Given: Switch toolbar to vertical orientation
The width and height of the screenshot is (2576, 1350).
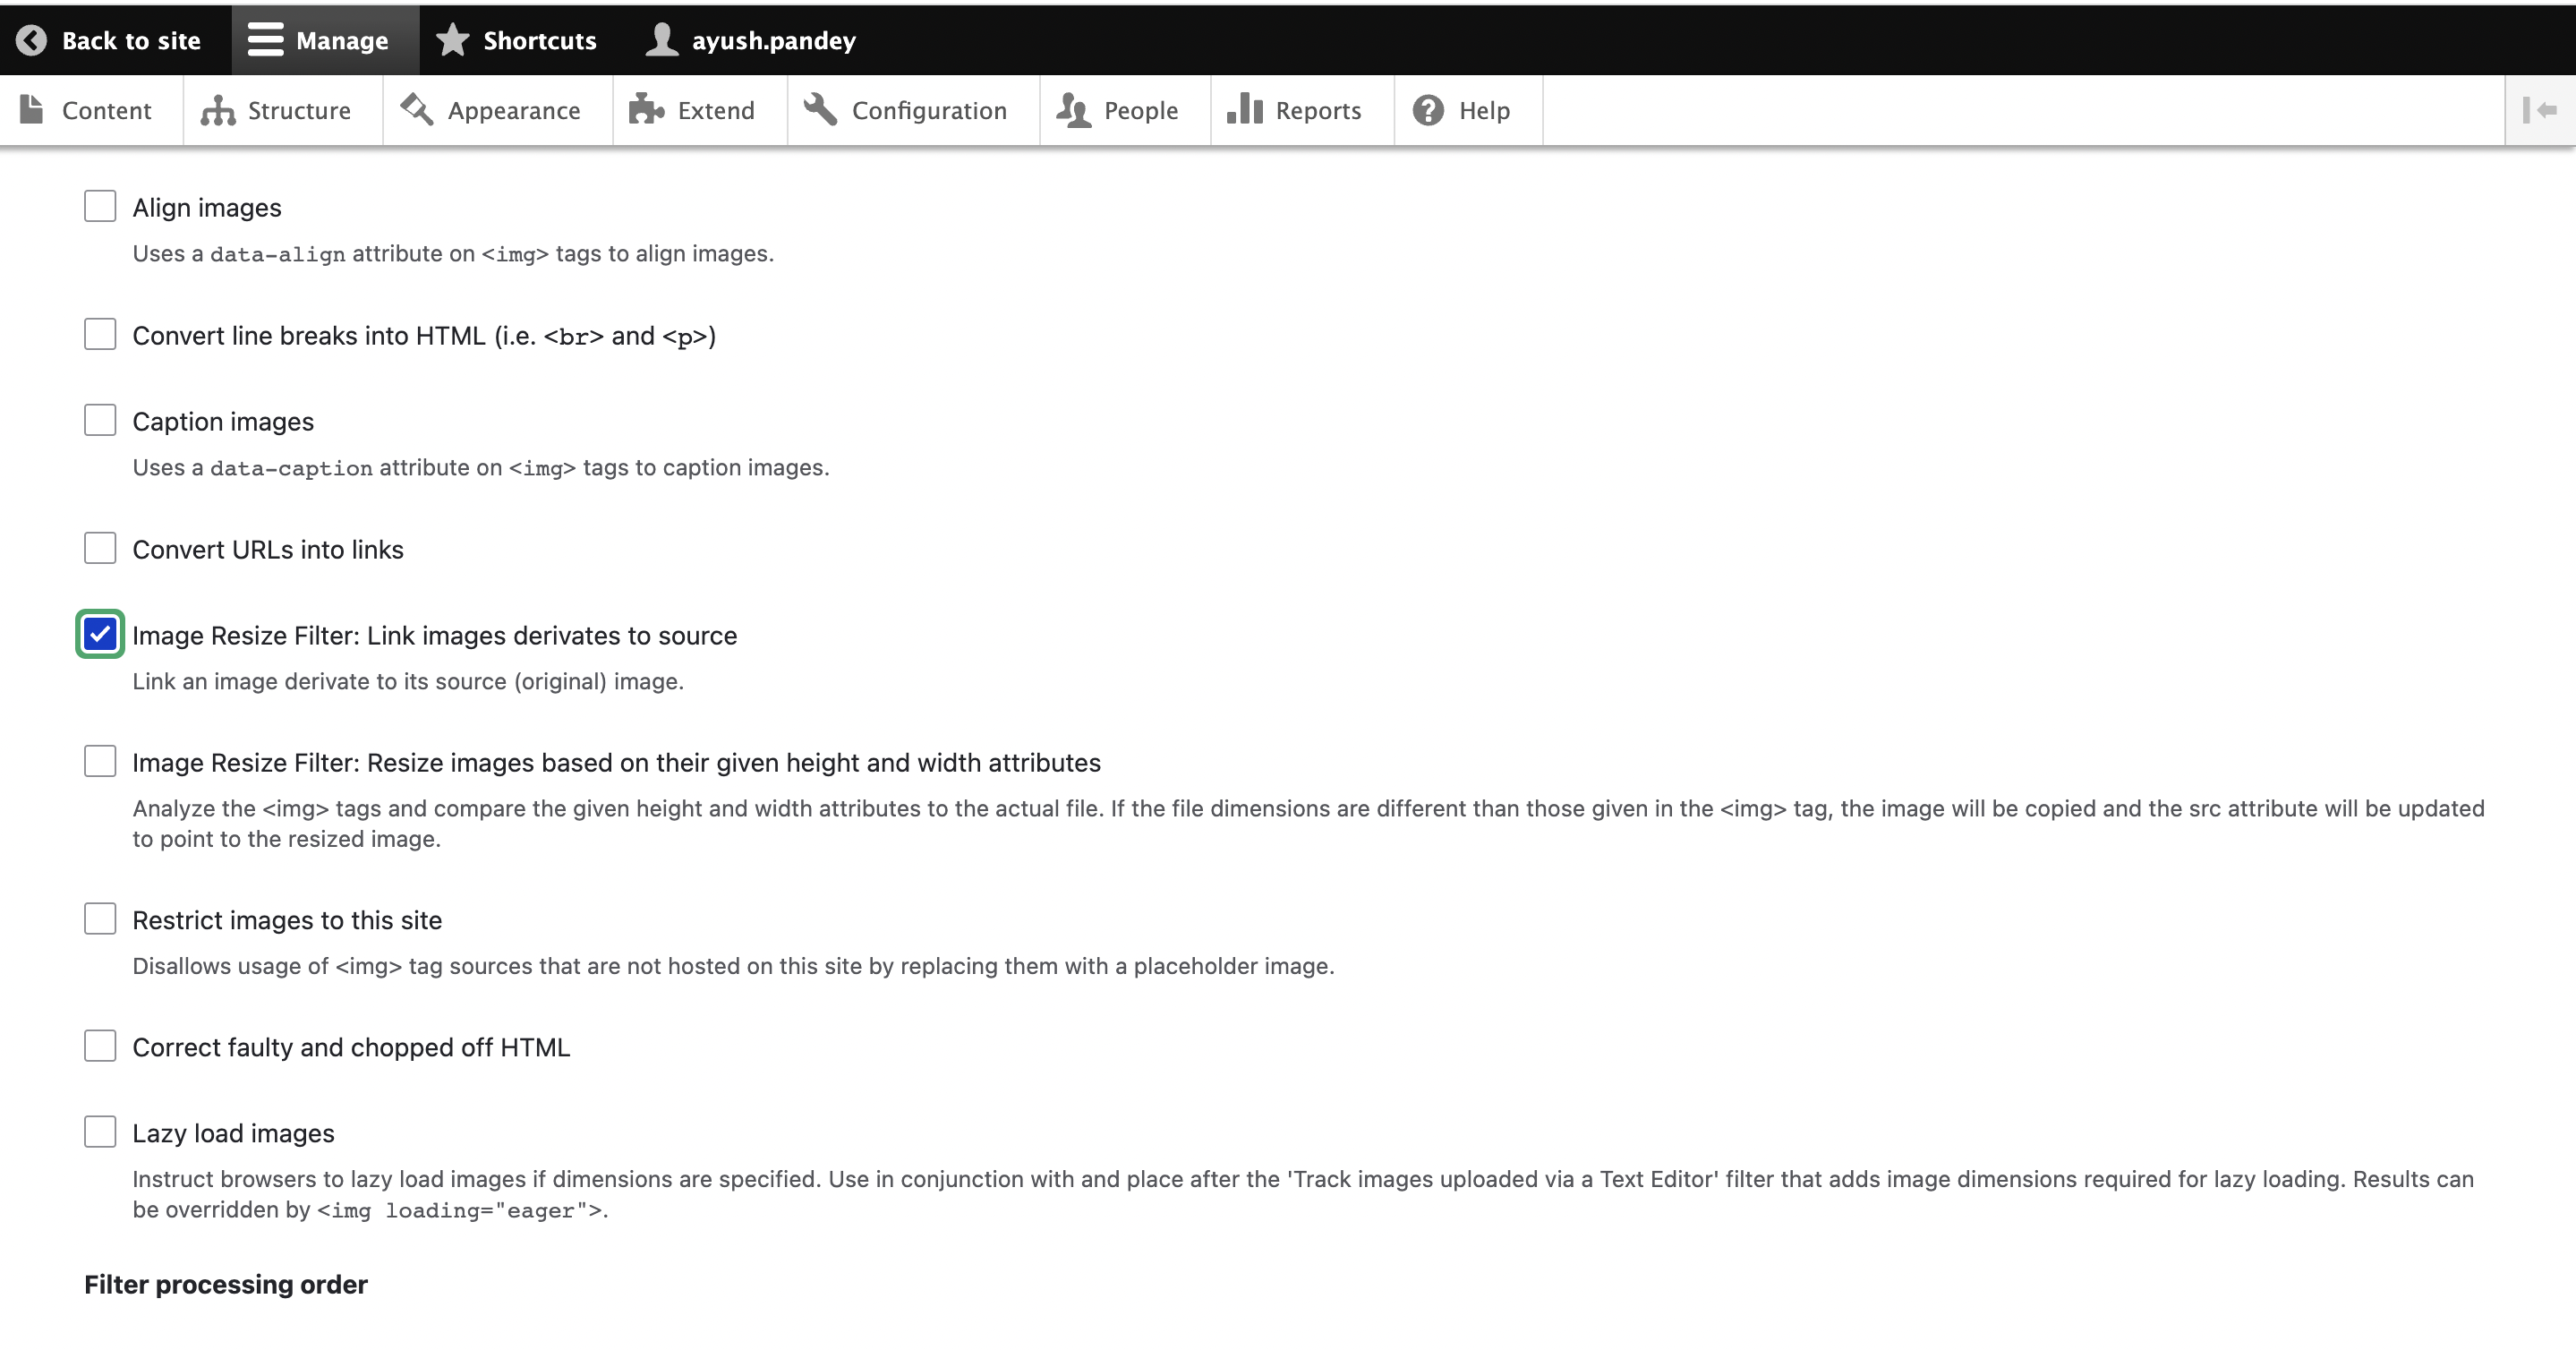Looking at the screenshot, I should pos(2539,110).
